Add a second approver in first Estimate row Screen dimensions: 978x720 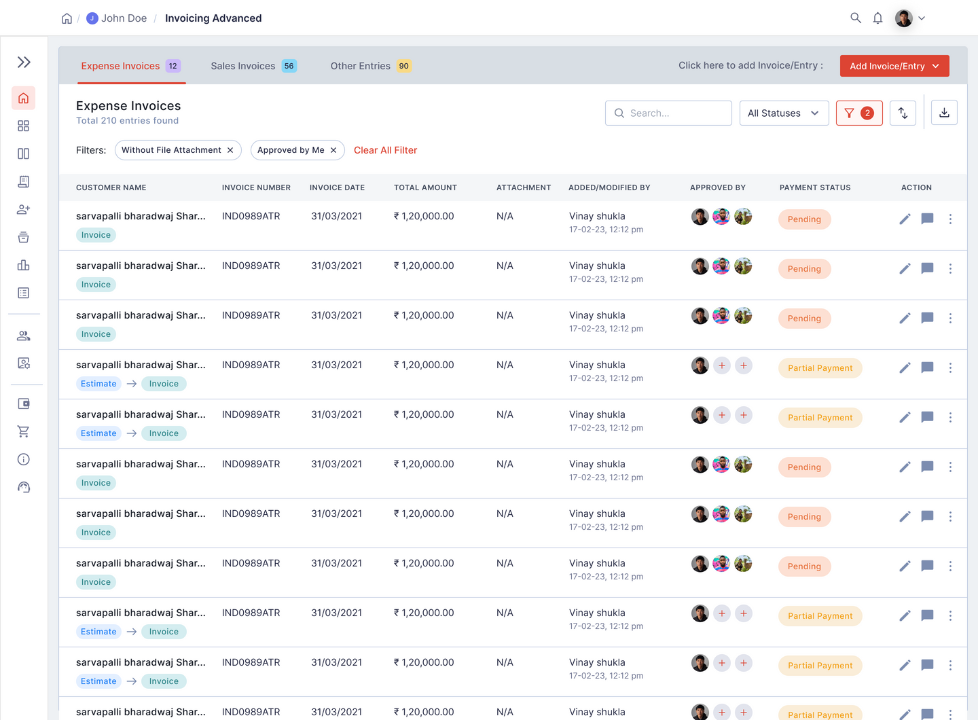point(722,366)
